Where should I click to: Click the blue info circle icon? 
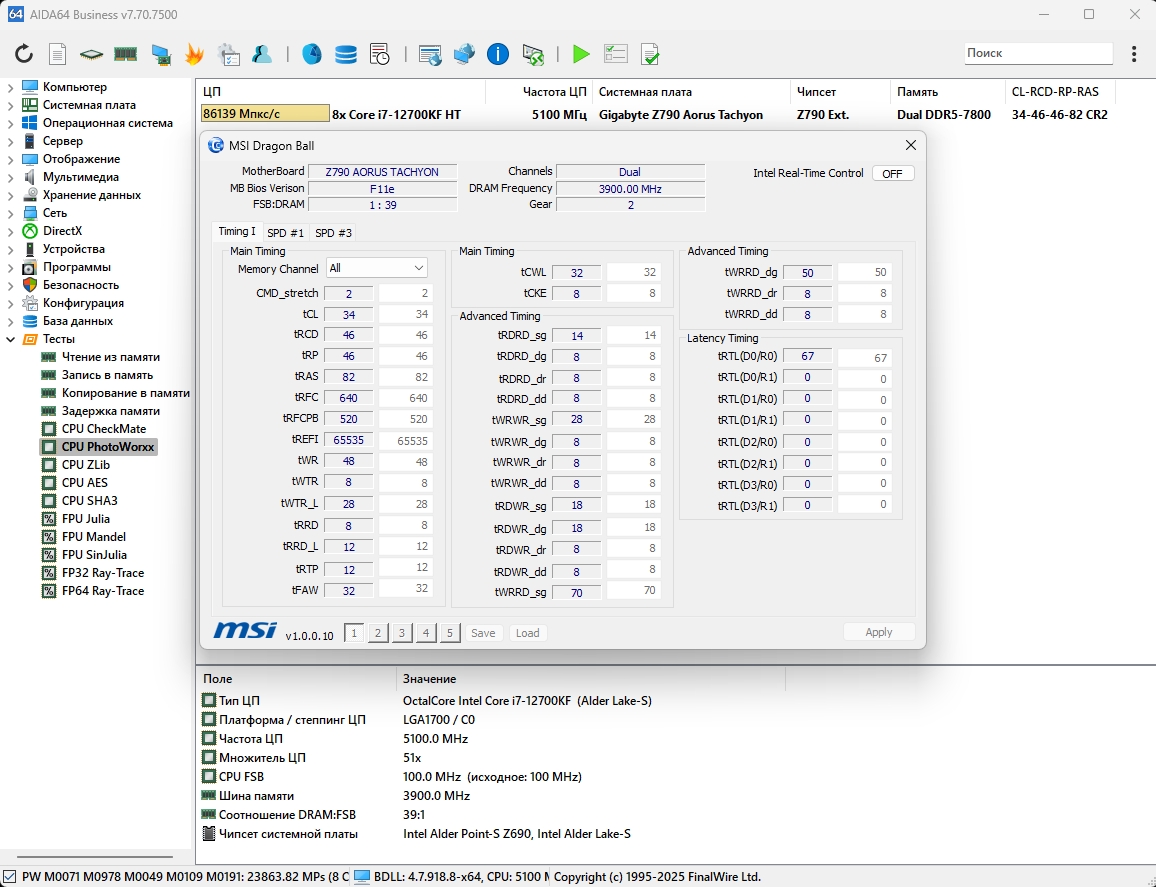498,54
